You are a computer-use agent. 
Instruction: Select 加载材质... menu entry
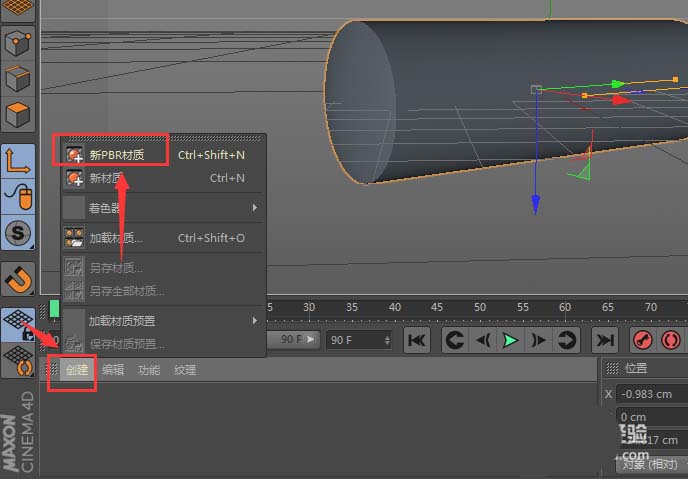[116, 238]
